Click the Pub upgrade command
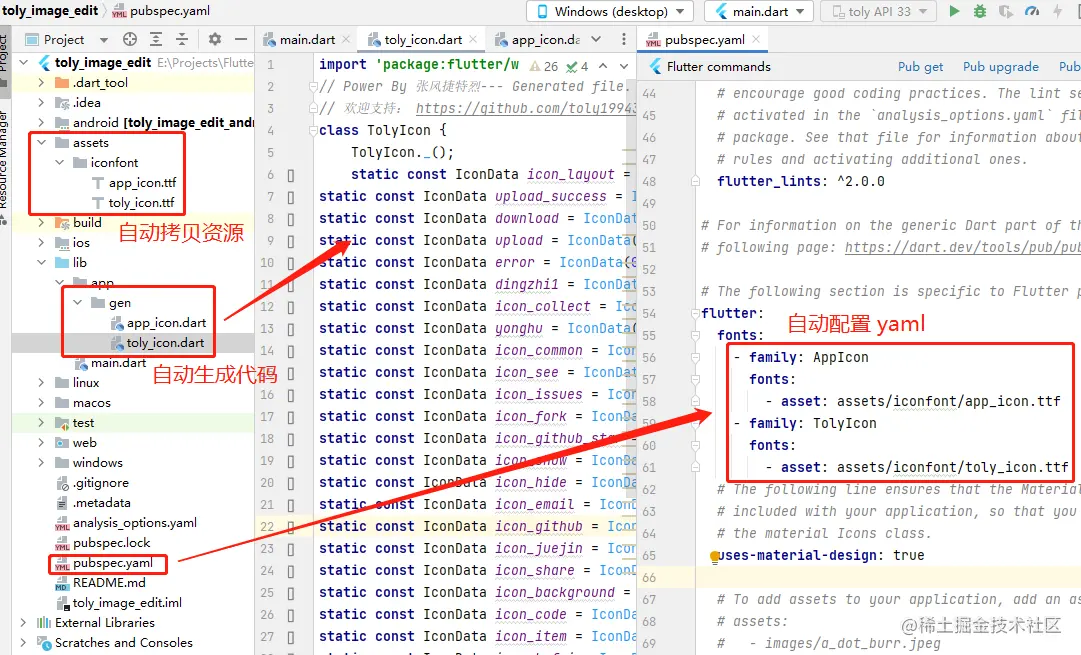 (1000, 66)
